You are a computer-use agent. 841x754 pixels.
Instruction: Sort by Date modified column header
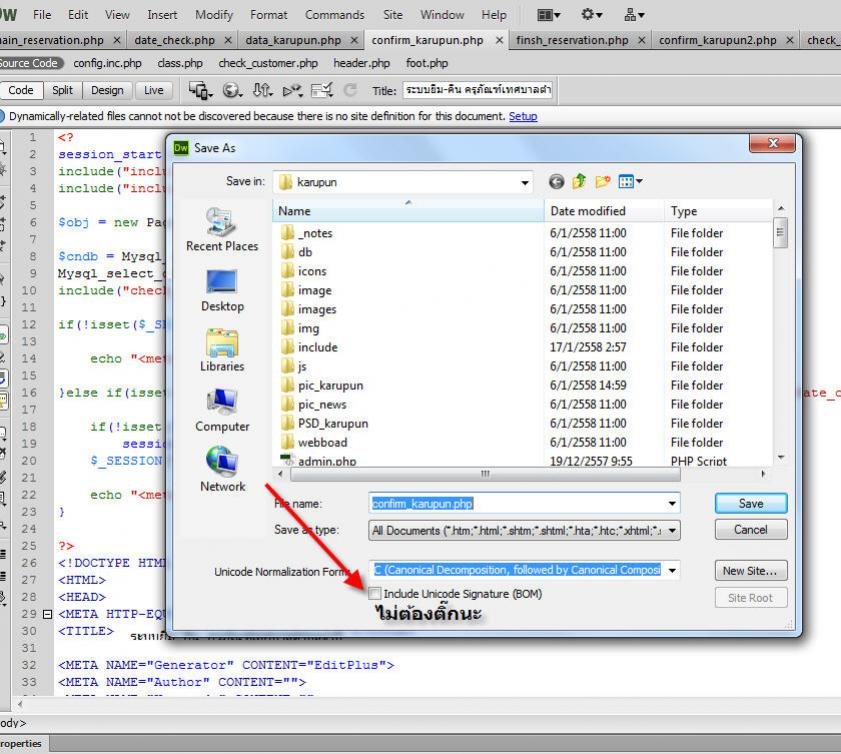tap(604, 211)
